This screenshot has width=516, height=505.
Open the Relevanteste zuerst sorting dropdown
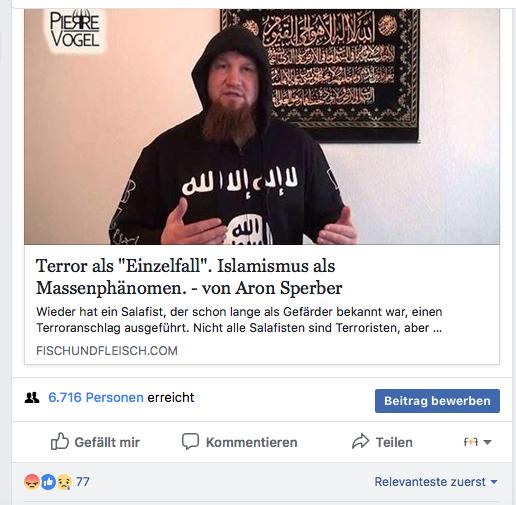pyautogui.click(x=436, y=482)
